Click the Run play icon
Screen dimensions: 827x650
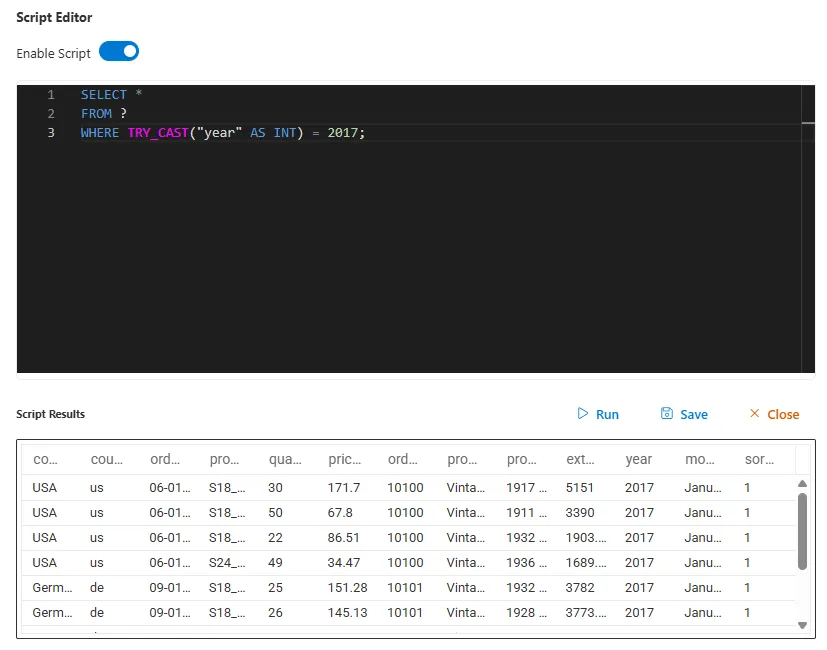point(583,414)
